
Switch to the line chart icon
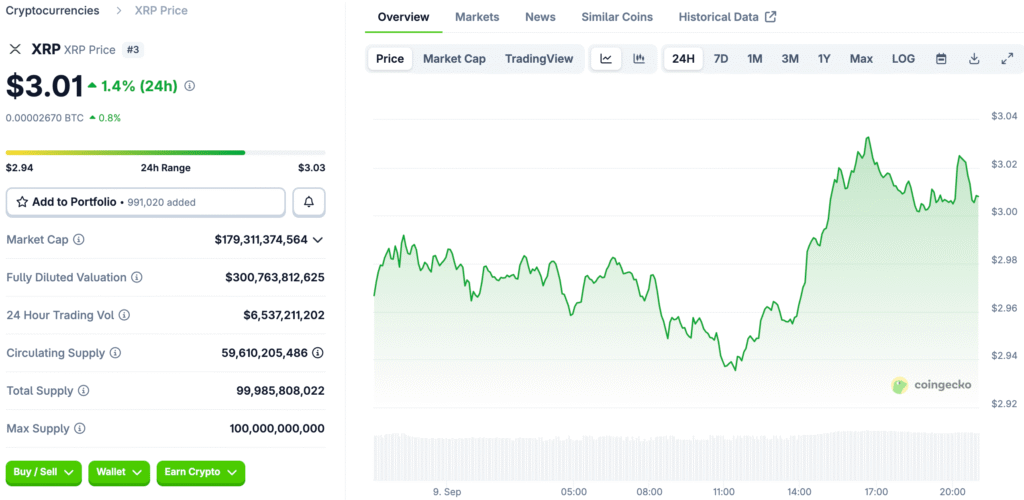point(606,59)
